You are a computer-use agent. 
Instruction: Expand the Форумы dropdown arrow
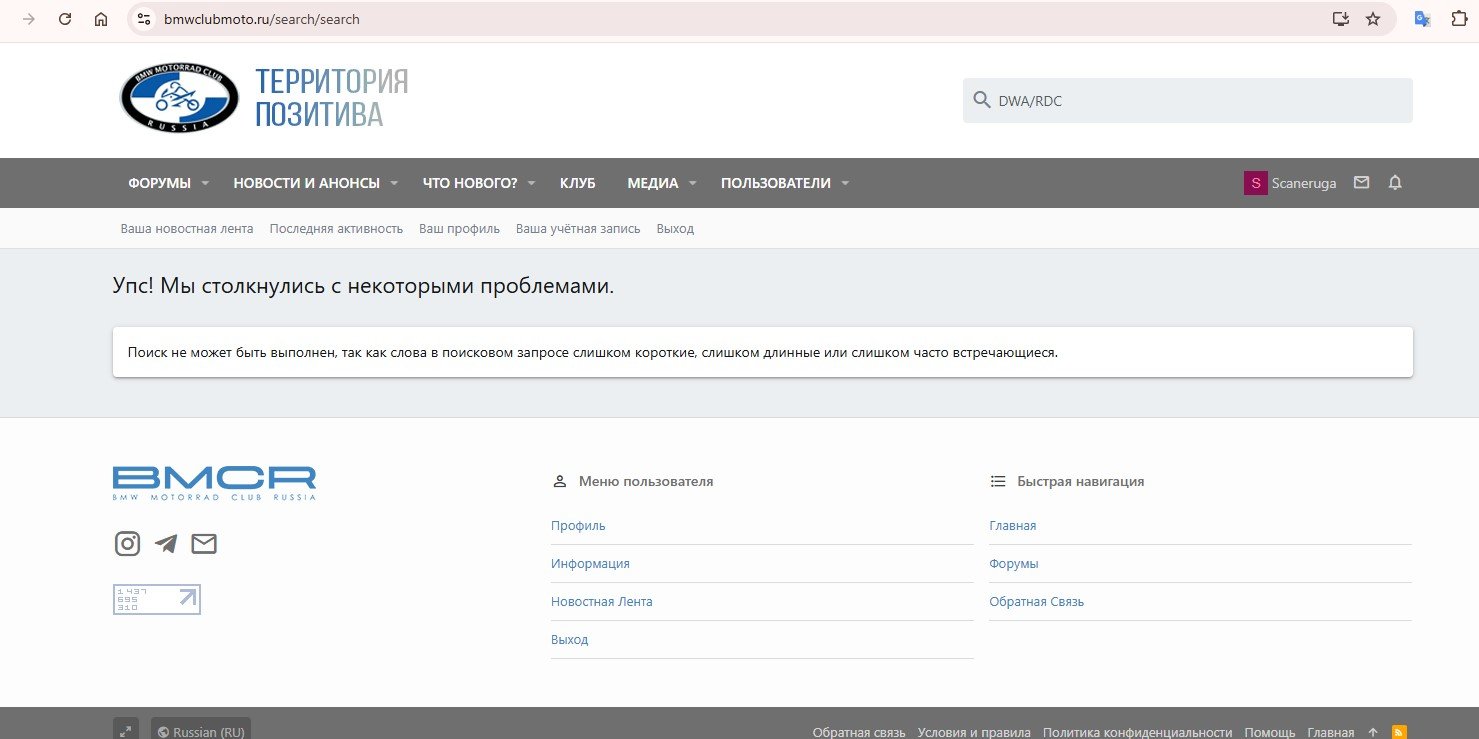click(205, 183)
